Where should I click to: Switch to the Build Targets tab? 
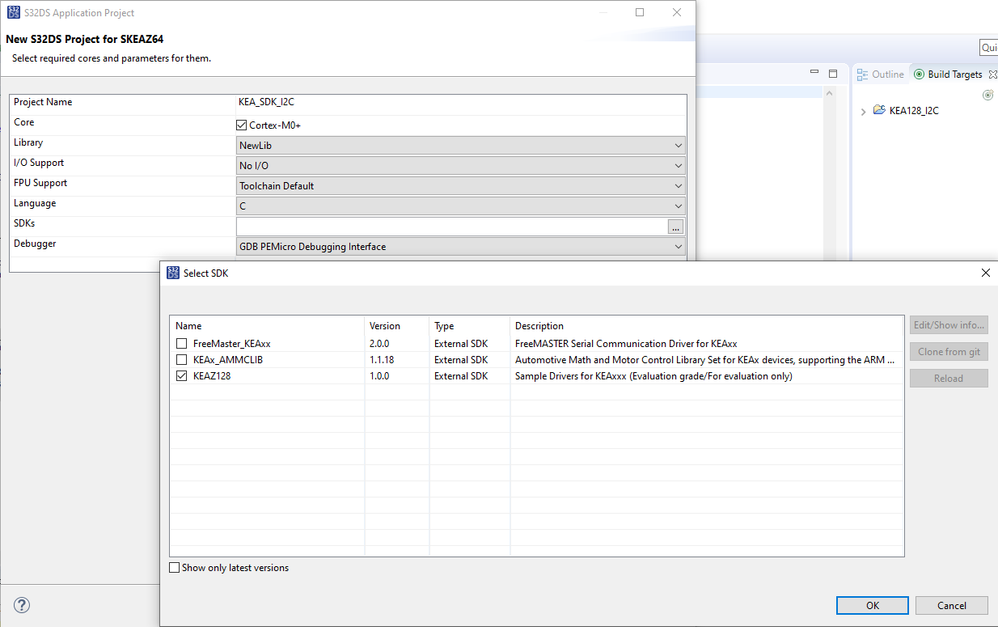pyautogui.click(x=948, y=74)
